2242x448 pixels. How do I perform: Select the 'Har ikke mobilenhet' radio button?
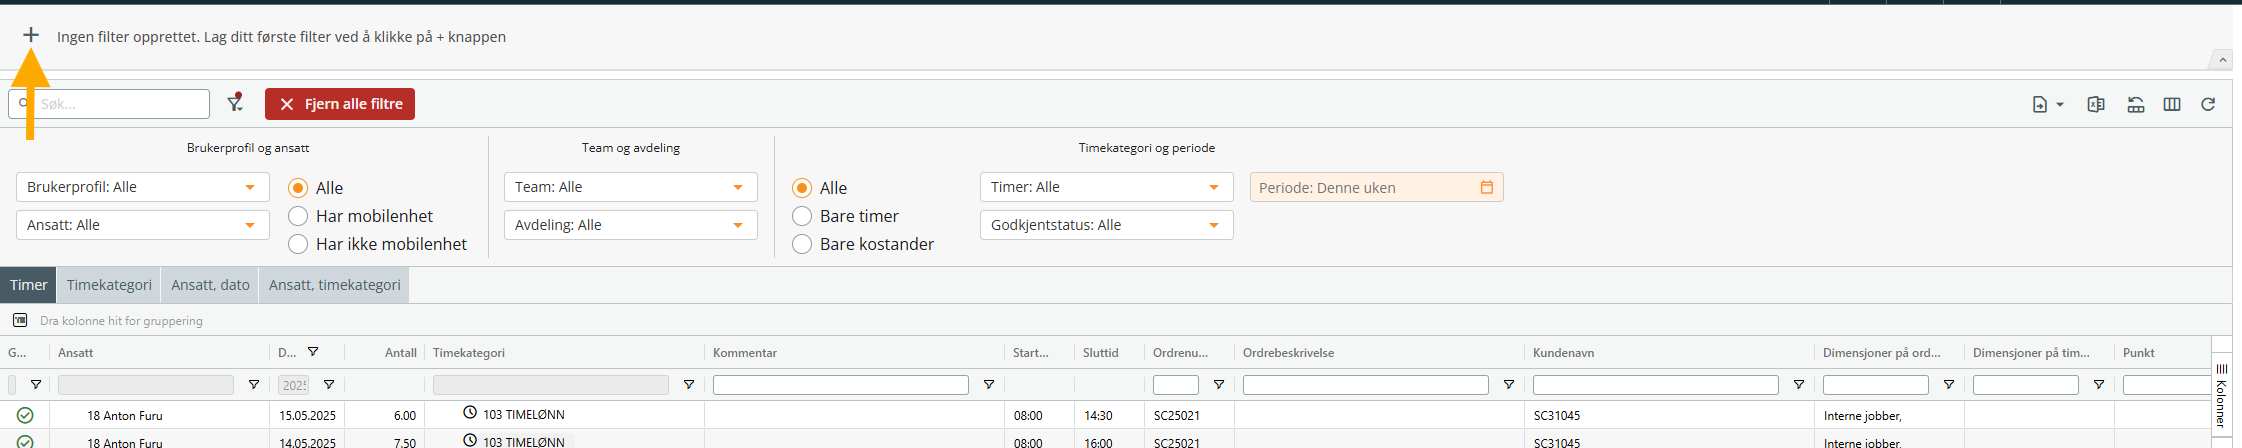[298, 244]
